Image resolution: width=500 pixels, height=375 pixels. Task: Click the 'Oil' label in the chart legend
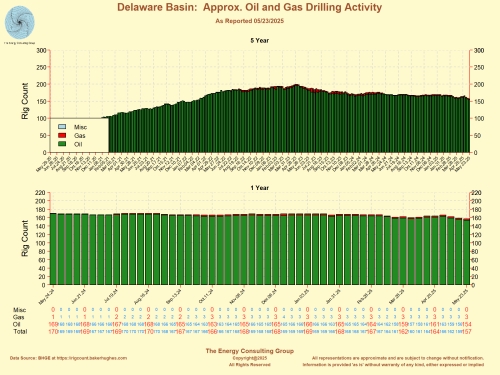(x=78, y=144)
